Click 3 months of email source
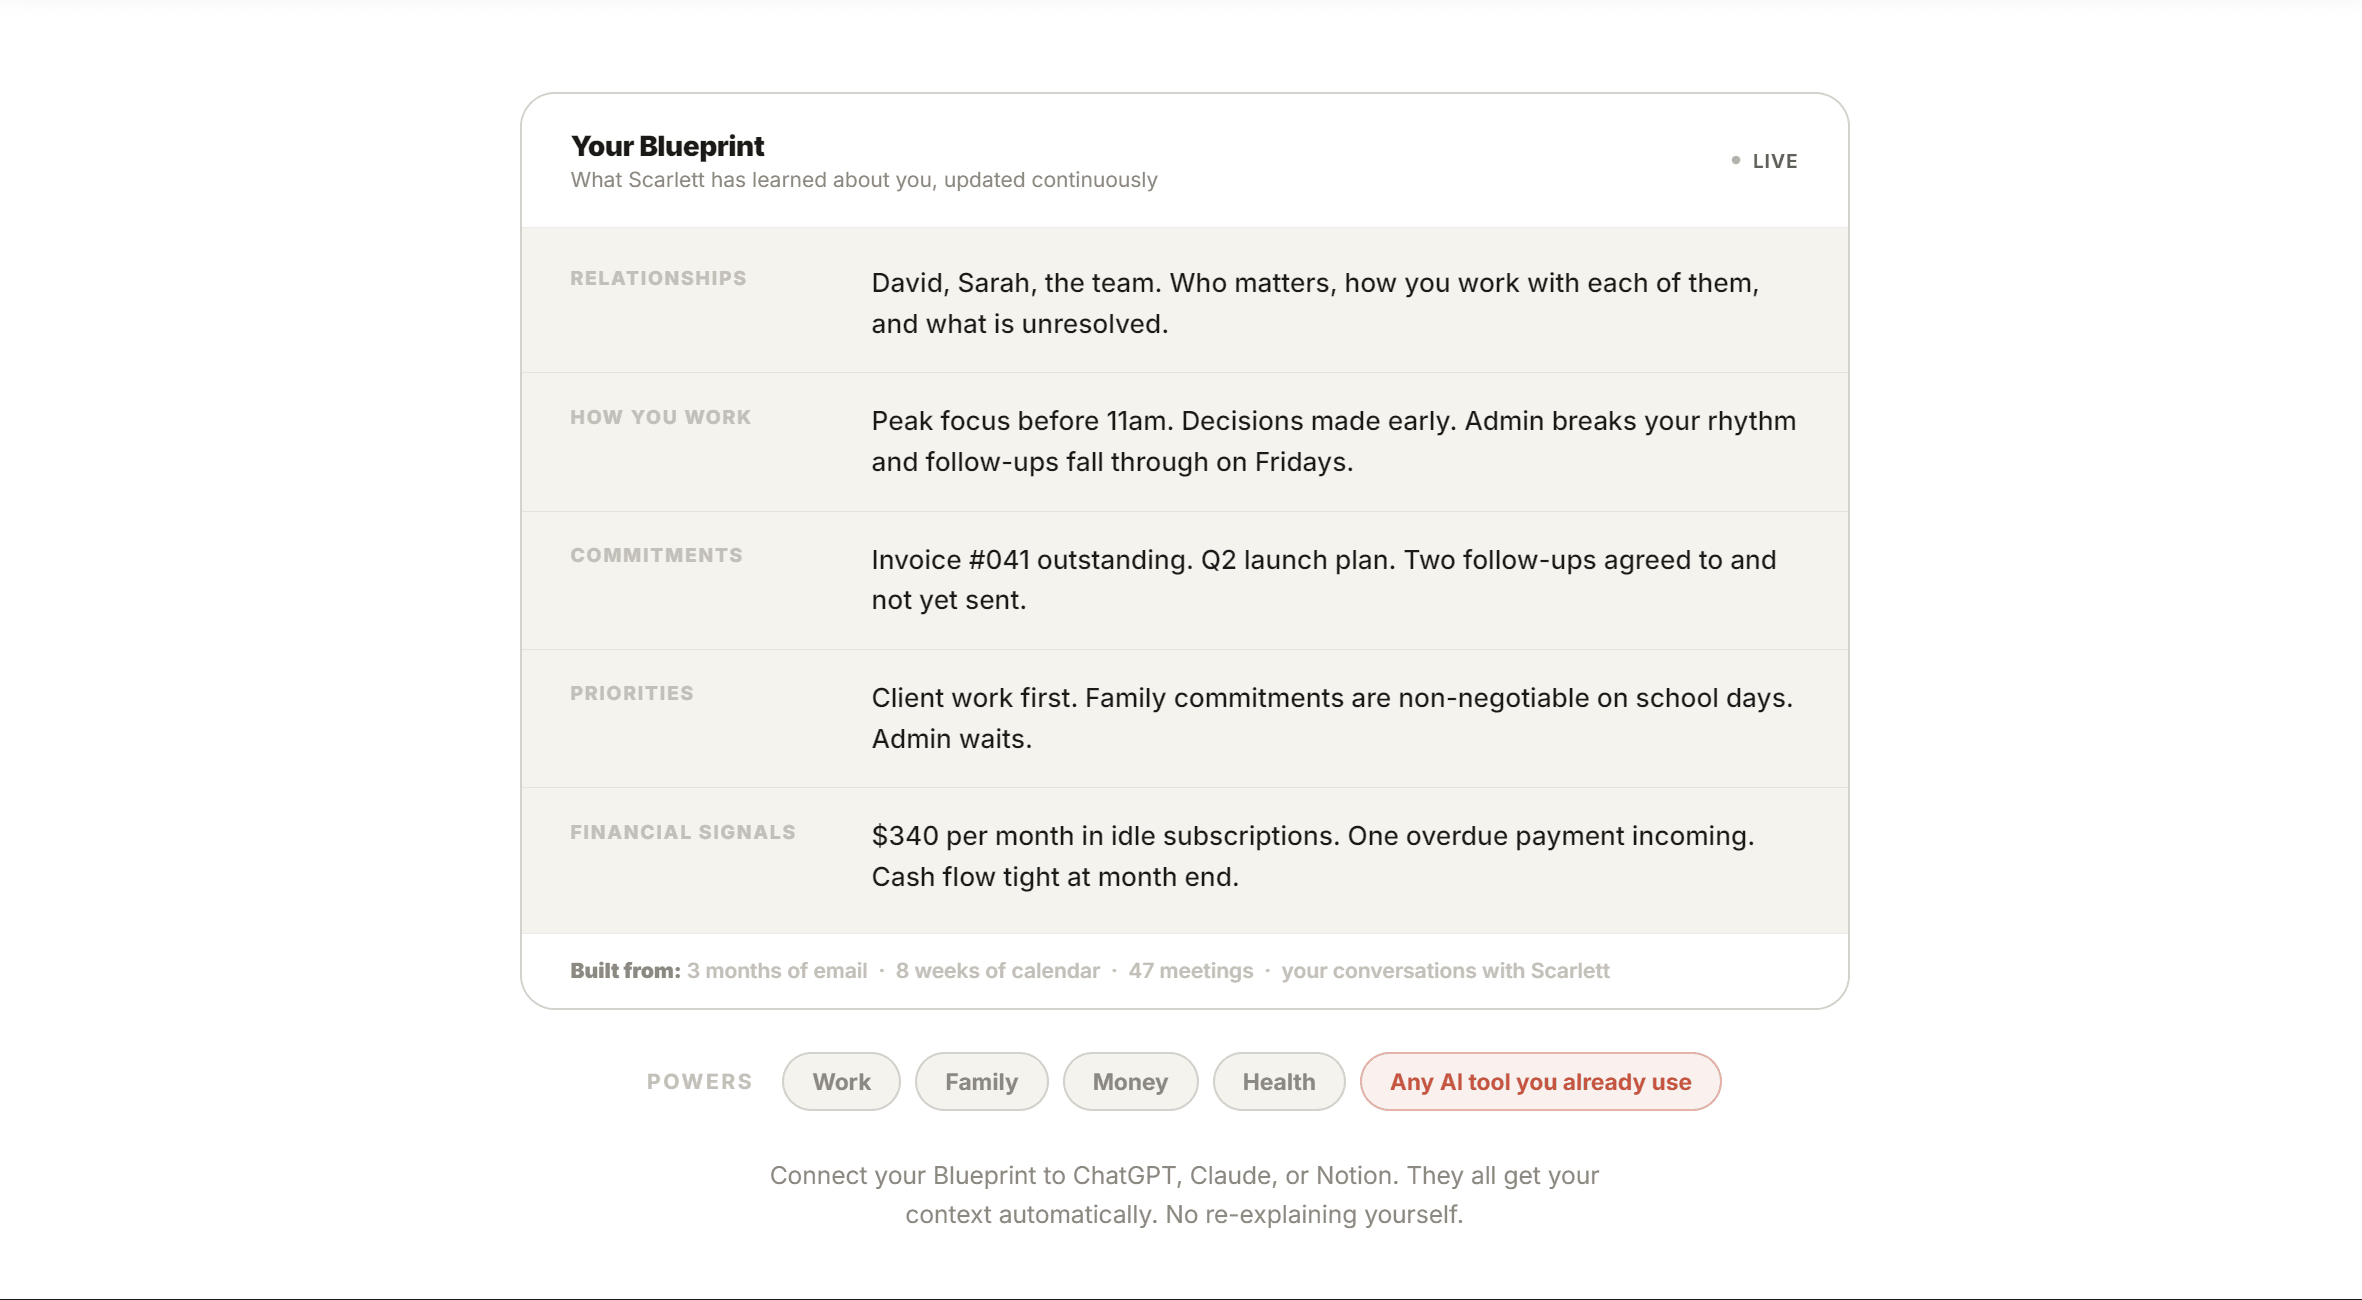Viewport: 2362px width, 1300px height. point(777,970)
